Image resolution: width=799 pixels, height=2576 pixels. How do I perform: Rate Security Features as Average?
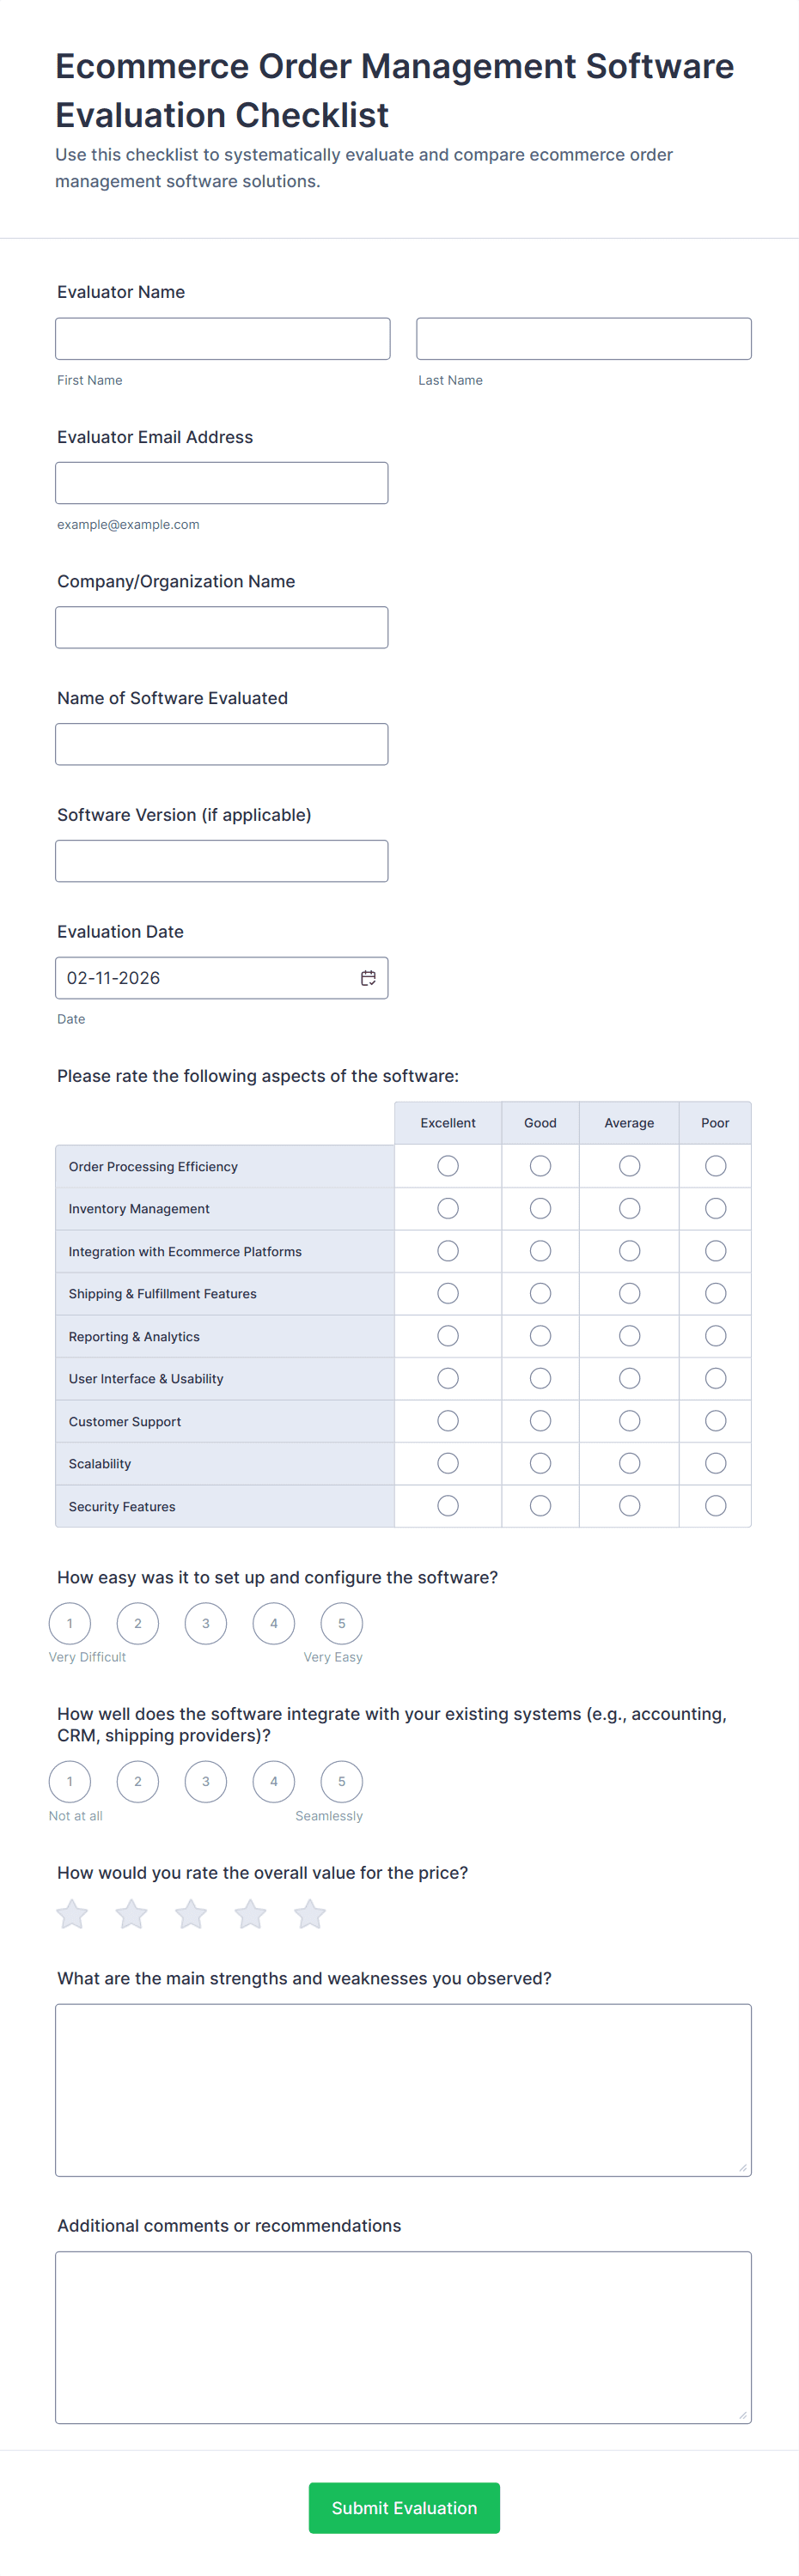click(x=629, y=1506)
